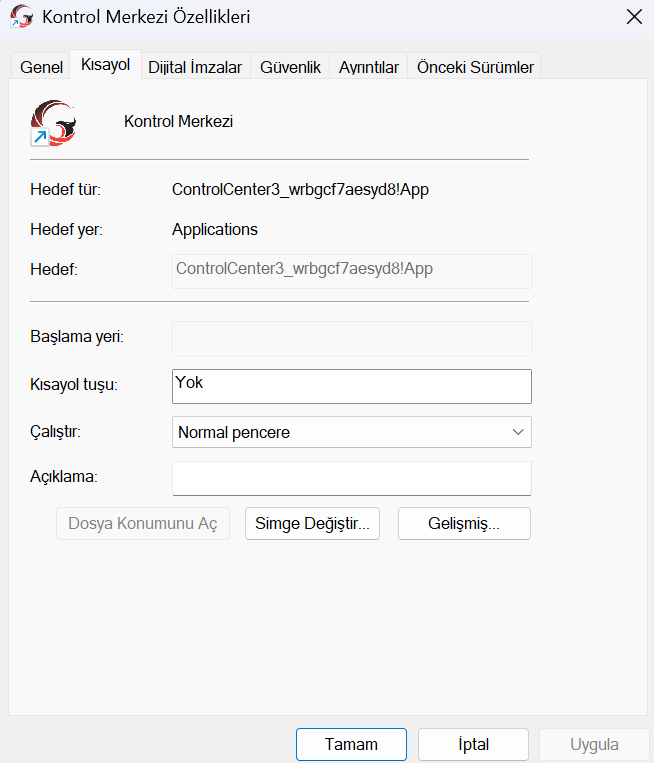The width and height of the screenshot is (654, 763).
Task: Click the Kısayol tuşu label
Action: click(74, 384)
